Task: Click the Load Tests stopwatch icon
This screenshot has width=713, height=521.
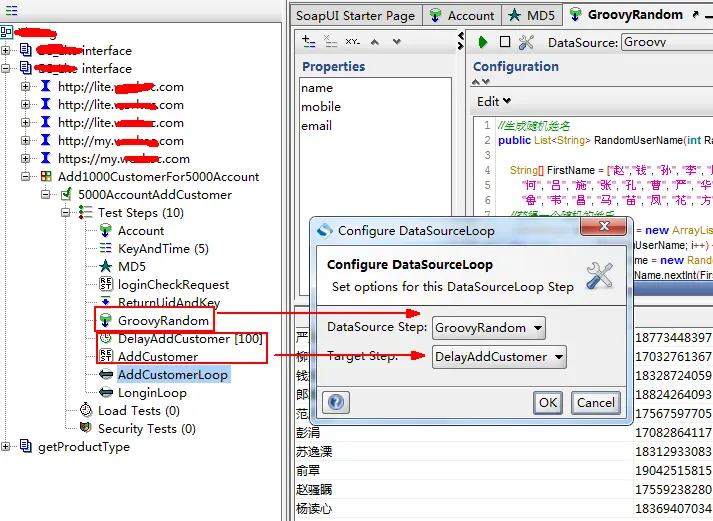Action: coord(86,410)
